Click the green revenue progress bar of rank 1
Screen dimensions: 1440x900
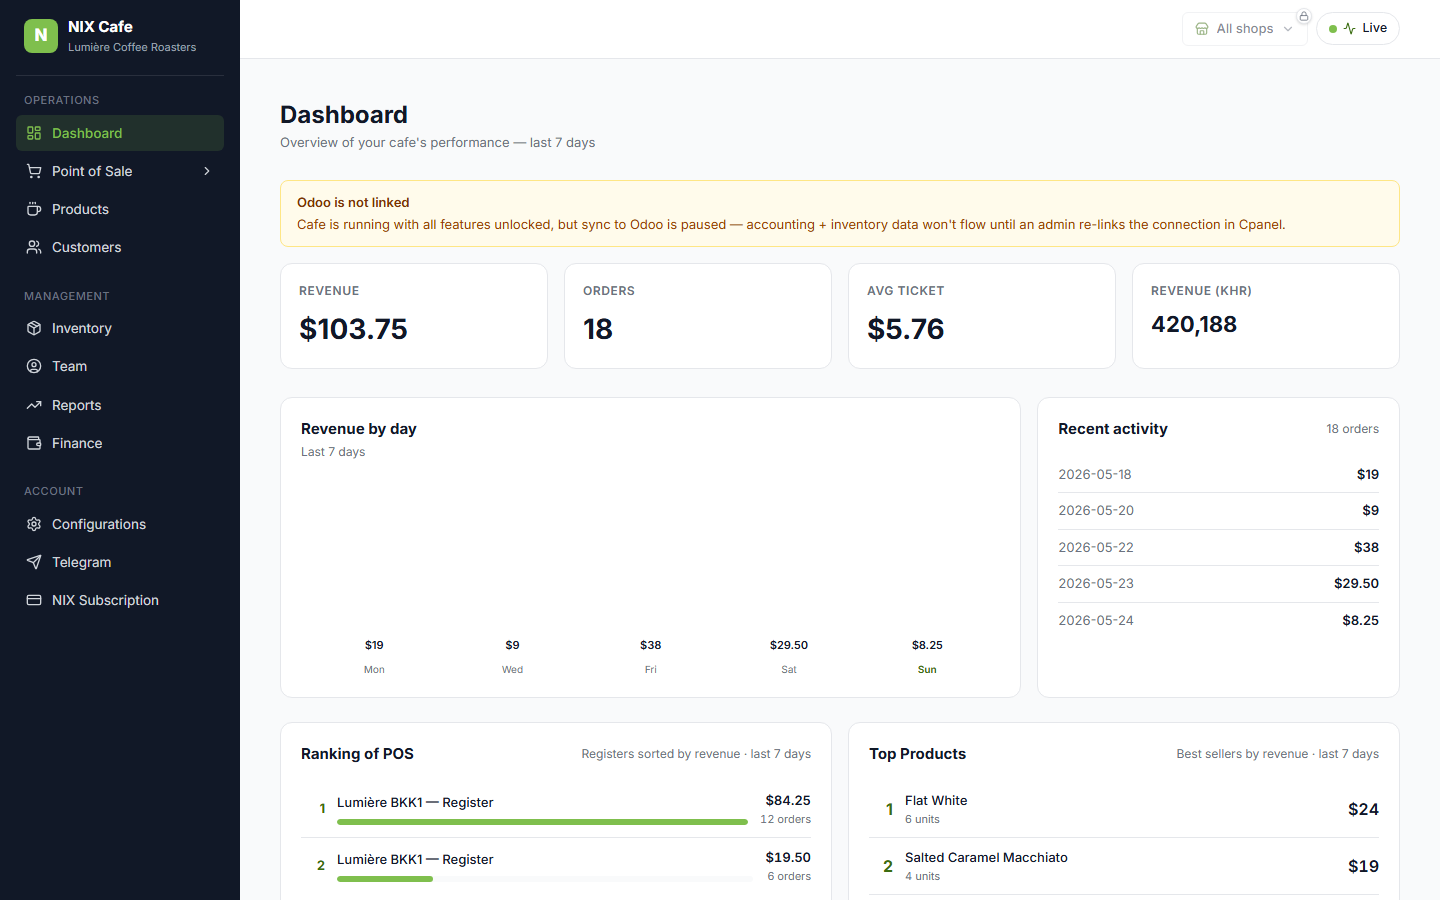tap(542, 822)
